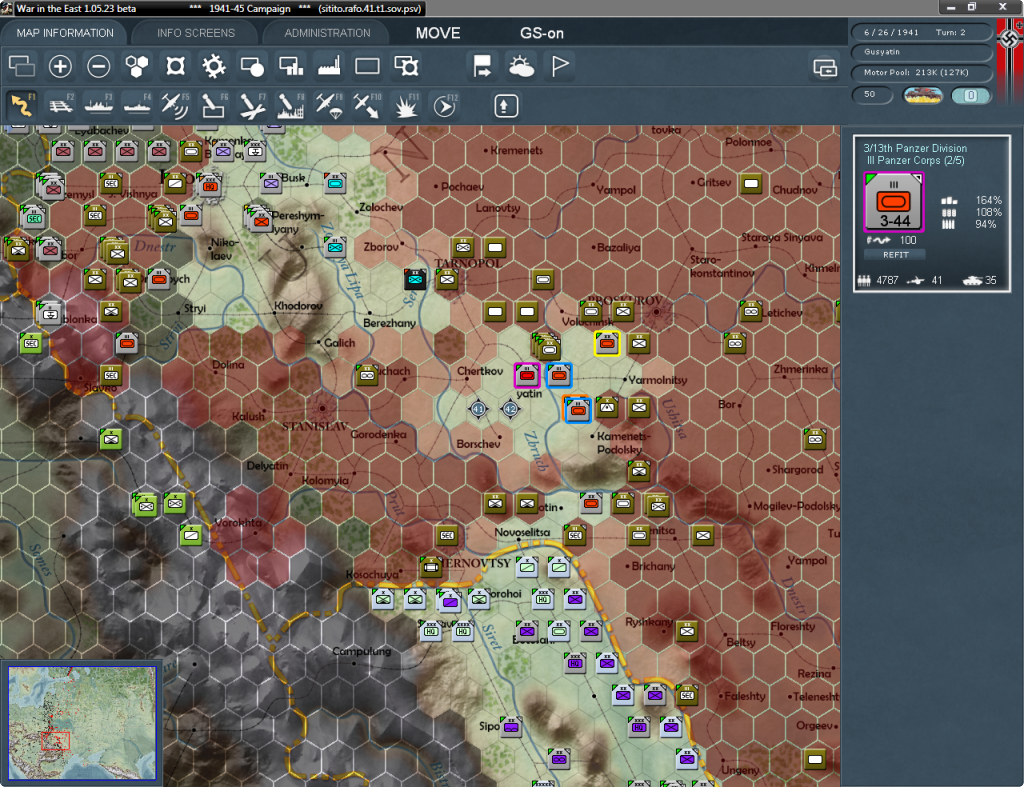Screen dimensions: 1024x787
Task: Click the TARNOPOL city label
Action: click(x=468, y=263)
